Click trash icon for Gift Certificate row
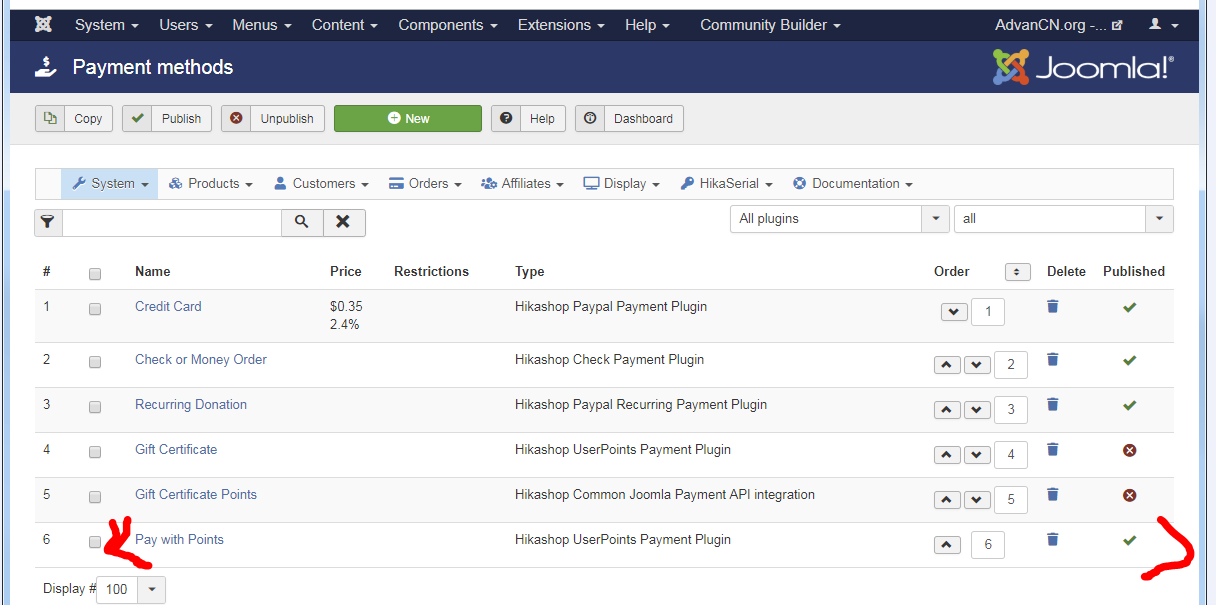Image resolution: width=1216 pixels, height=605 pixels. (x=1052, y=450)
